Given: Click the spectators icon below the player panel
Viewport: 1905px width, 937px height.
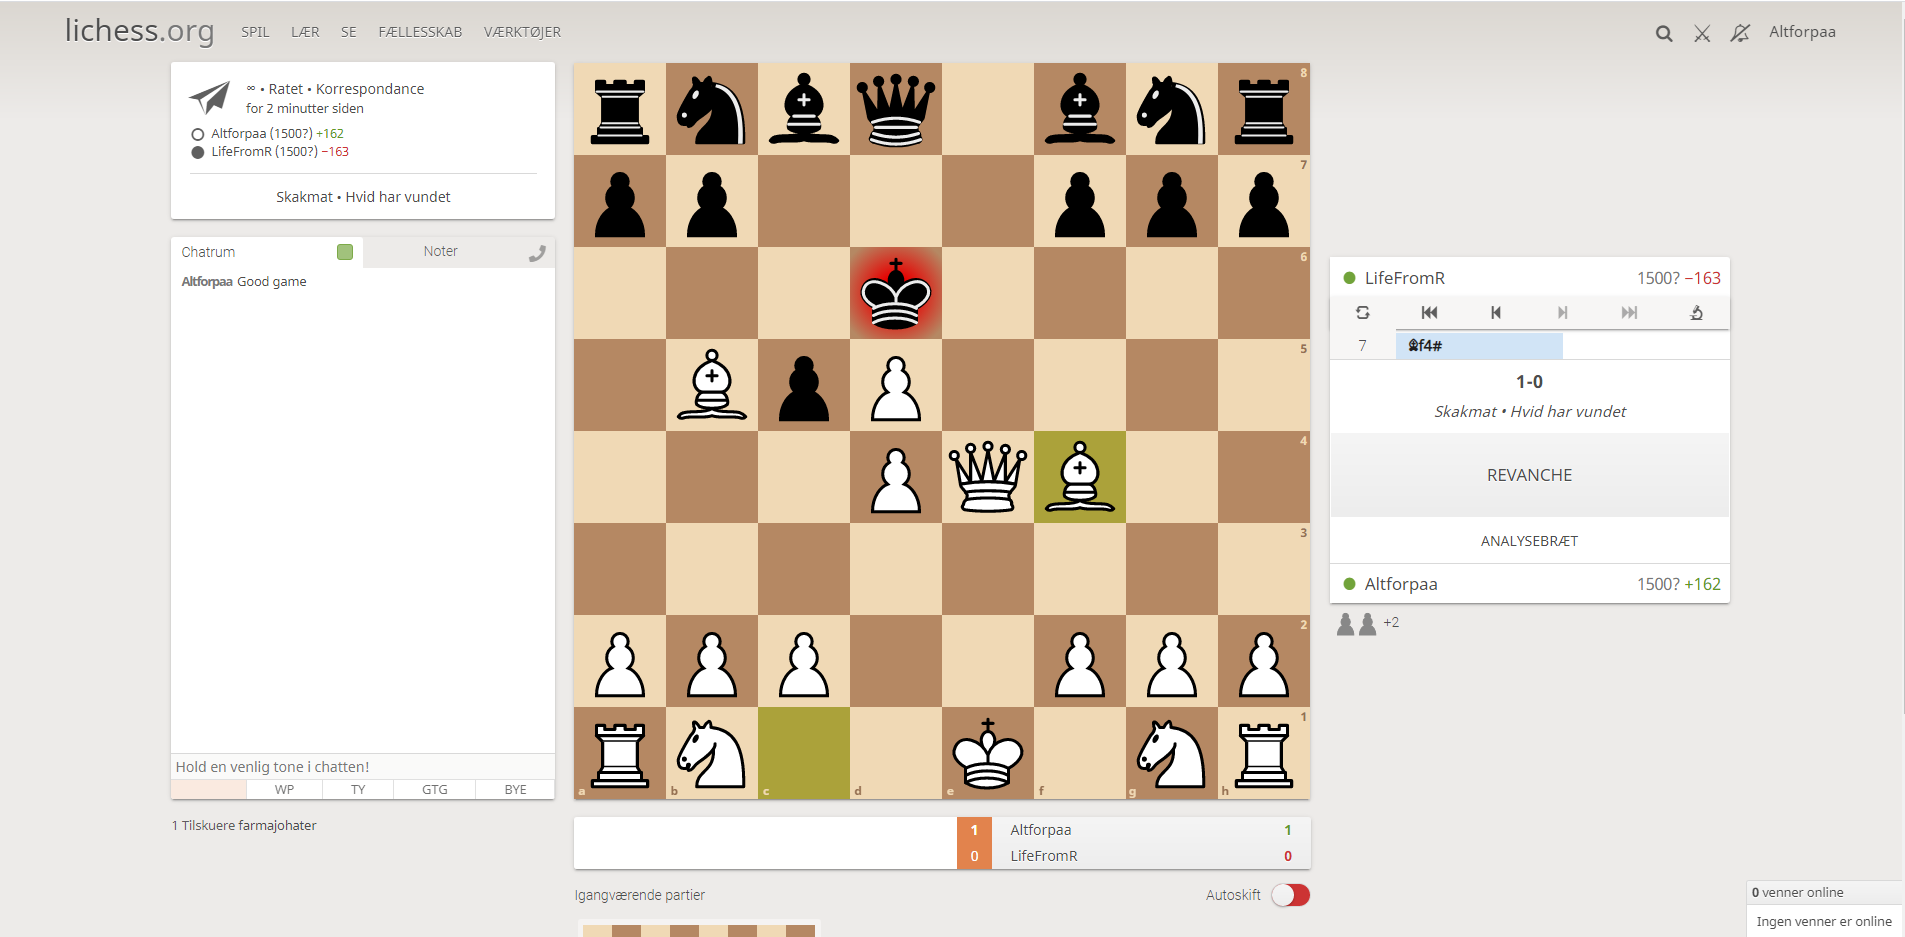Looking at the screenshot, I should 1357,624.
